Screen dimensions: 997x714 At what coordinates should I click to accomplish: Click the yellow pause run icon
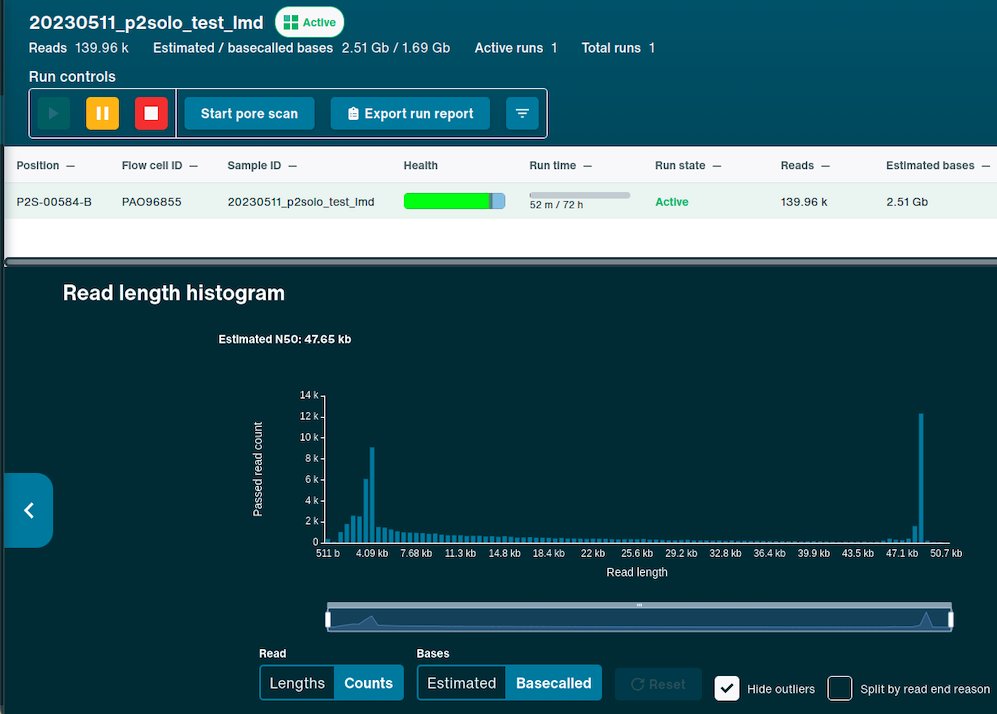click(x=101, y=113)
